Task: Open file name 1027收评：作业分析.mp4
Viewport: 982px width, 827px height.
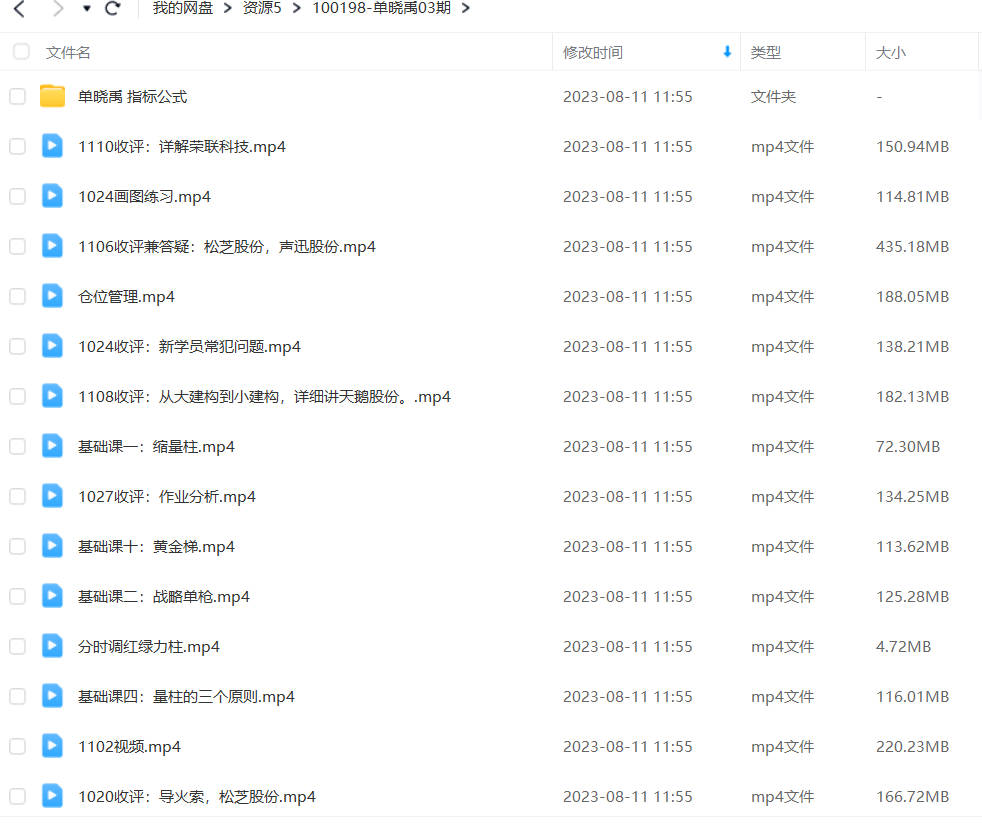Action: tap(167, 497)
